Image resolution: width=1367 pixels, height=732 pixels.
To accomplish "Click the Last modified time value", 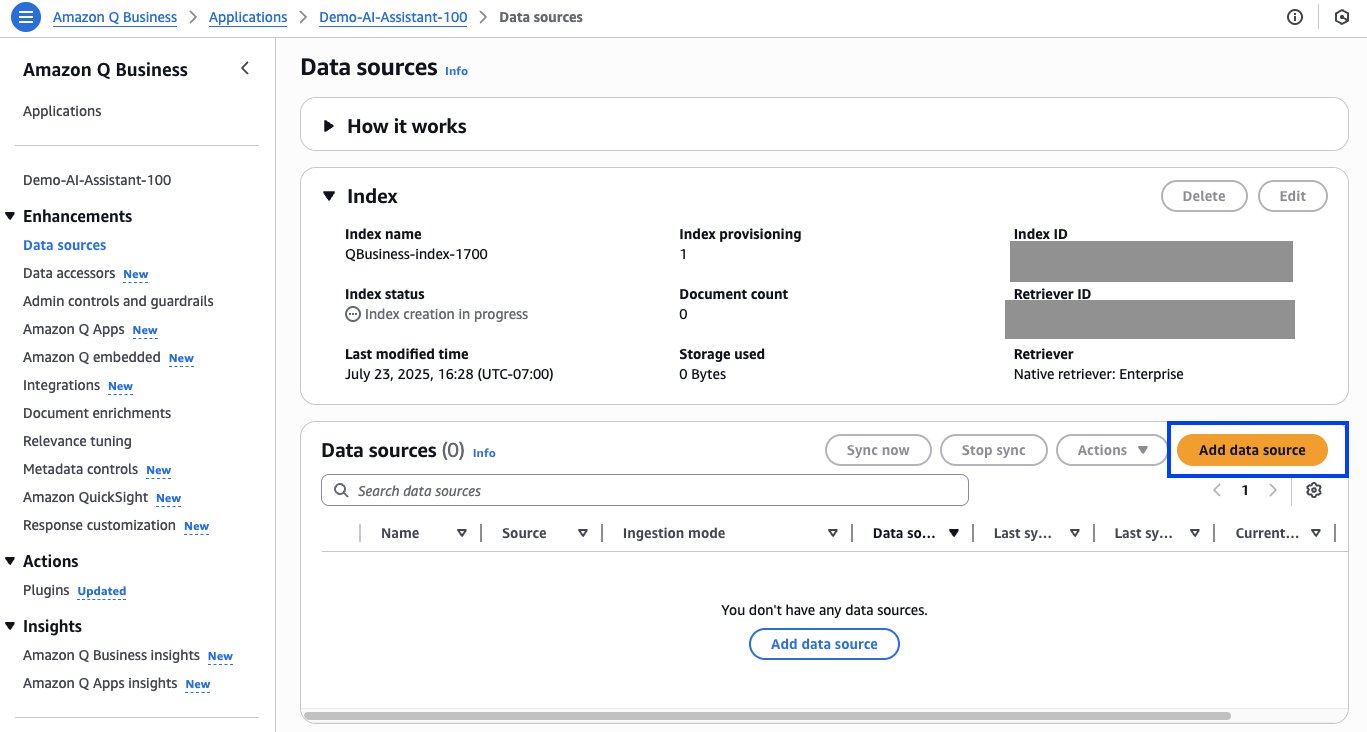I will (449, 374).
